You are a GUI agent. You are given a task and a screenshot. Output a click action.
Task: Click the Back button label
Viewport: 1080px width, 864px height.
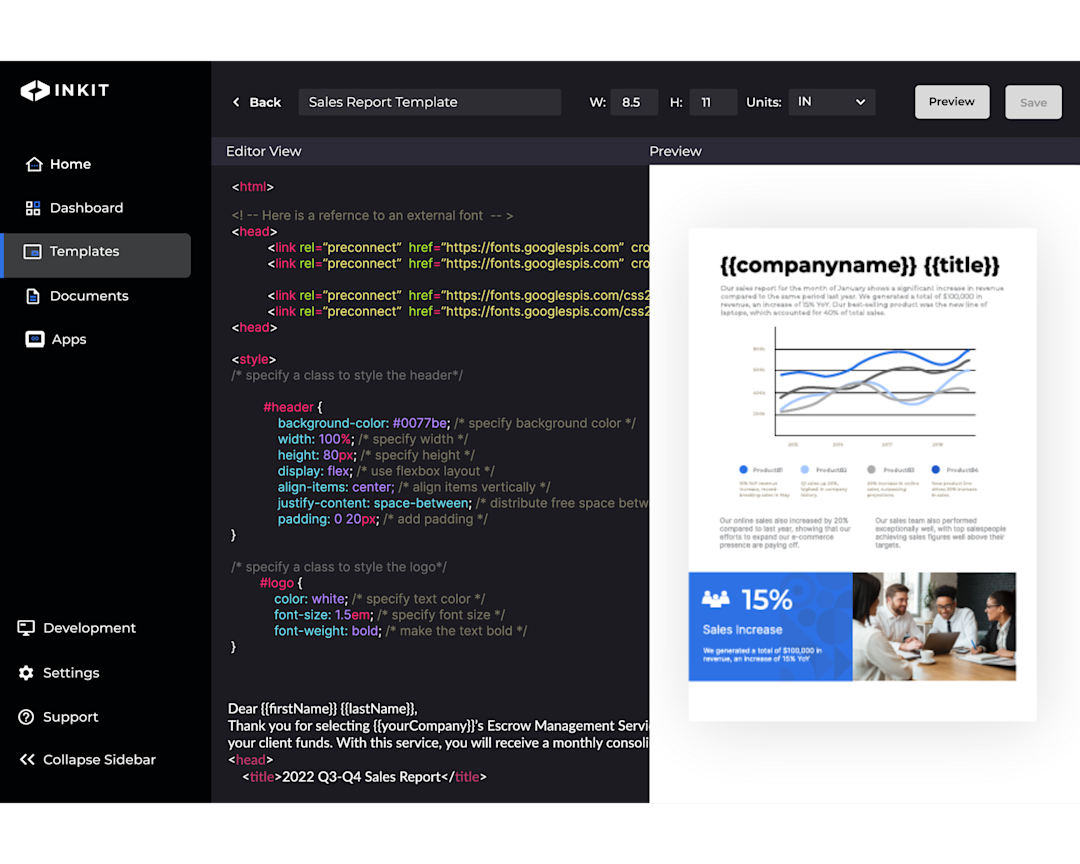point(265,102)
